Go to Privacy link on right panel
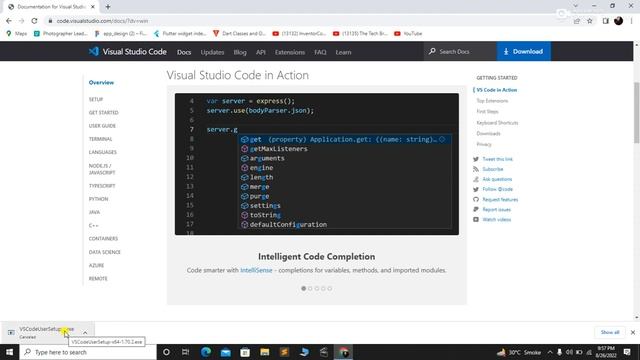640x360 pixels. pyautogui.click(x=484, y=144)
